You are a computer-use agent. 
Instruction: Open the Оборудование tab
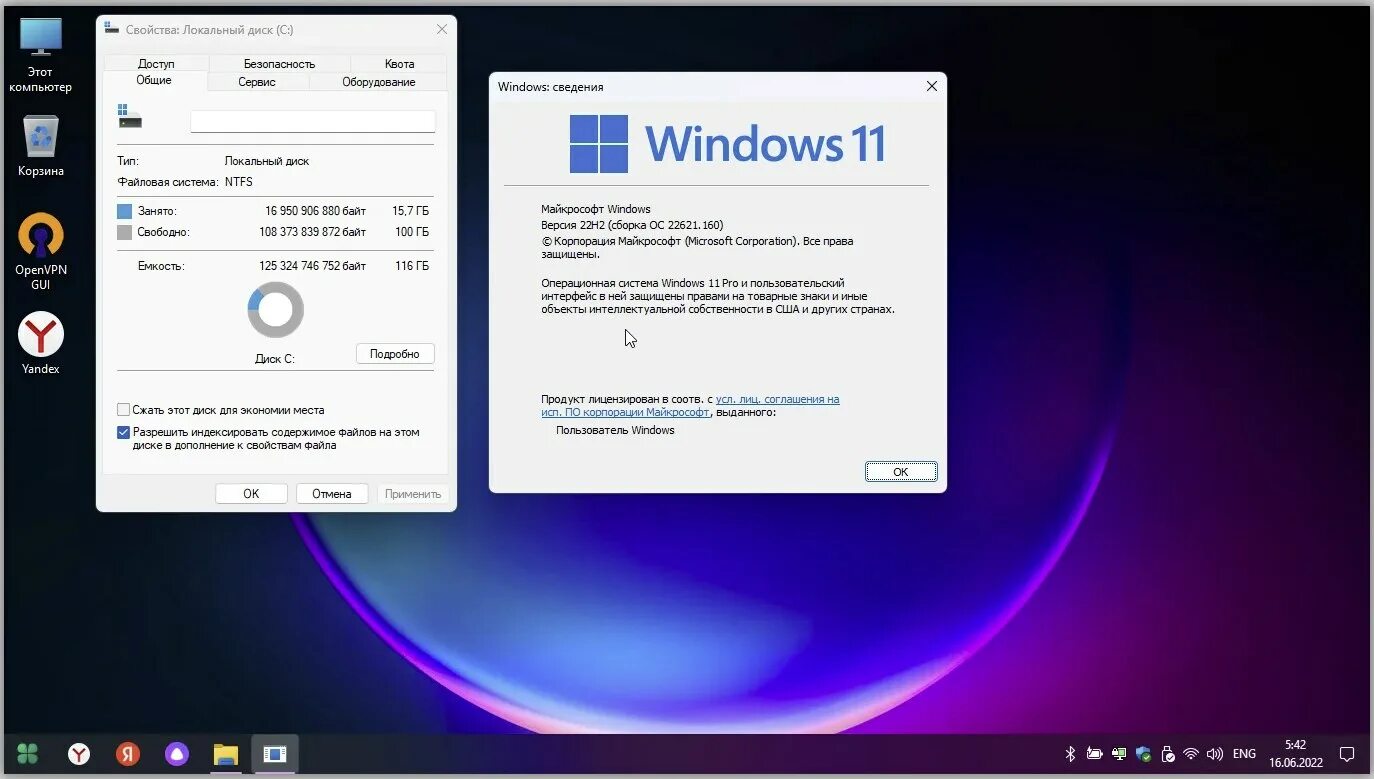pos(378,82)
